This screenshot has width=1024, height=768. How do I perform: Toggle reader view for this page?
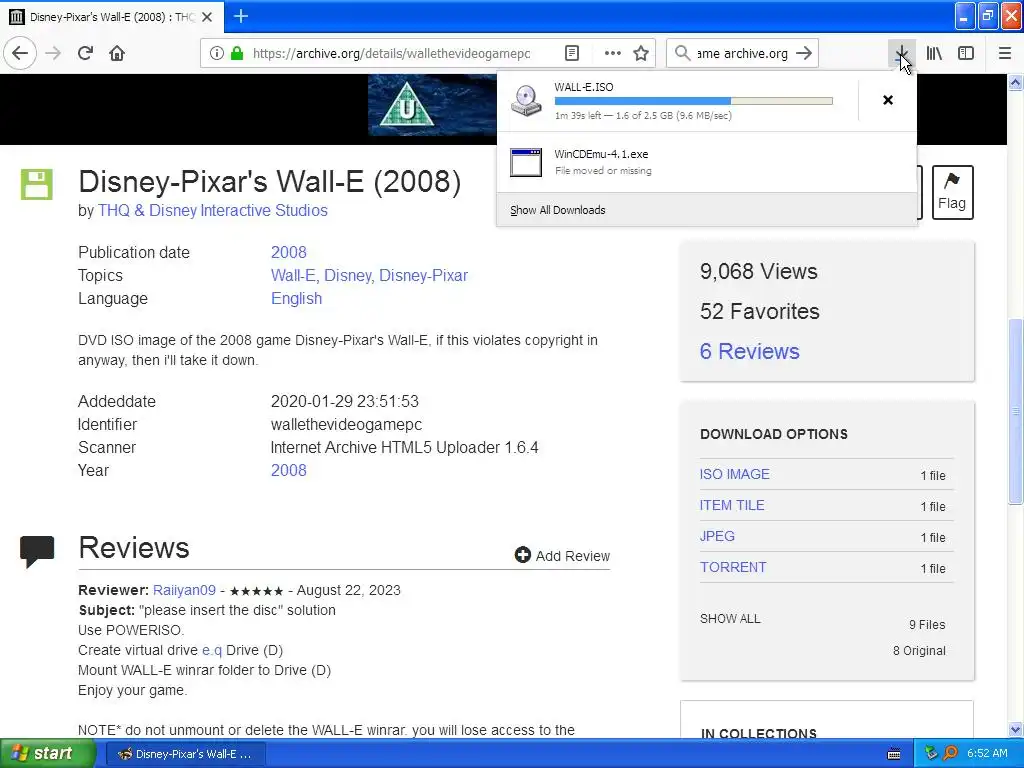[x=571, y=53]
